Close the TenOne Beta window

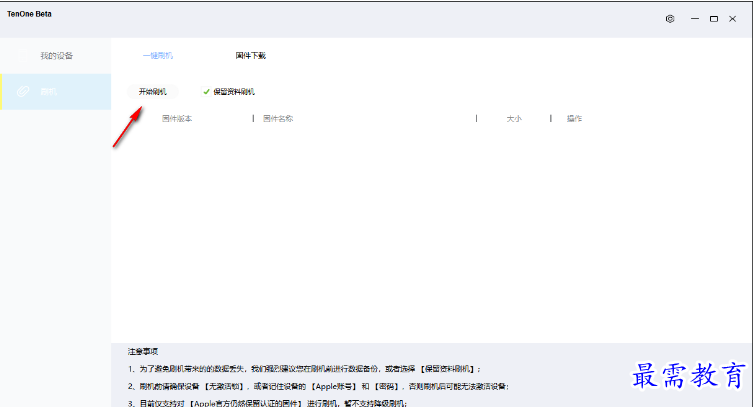coord(732,19)
